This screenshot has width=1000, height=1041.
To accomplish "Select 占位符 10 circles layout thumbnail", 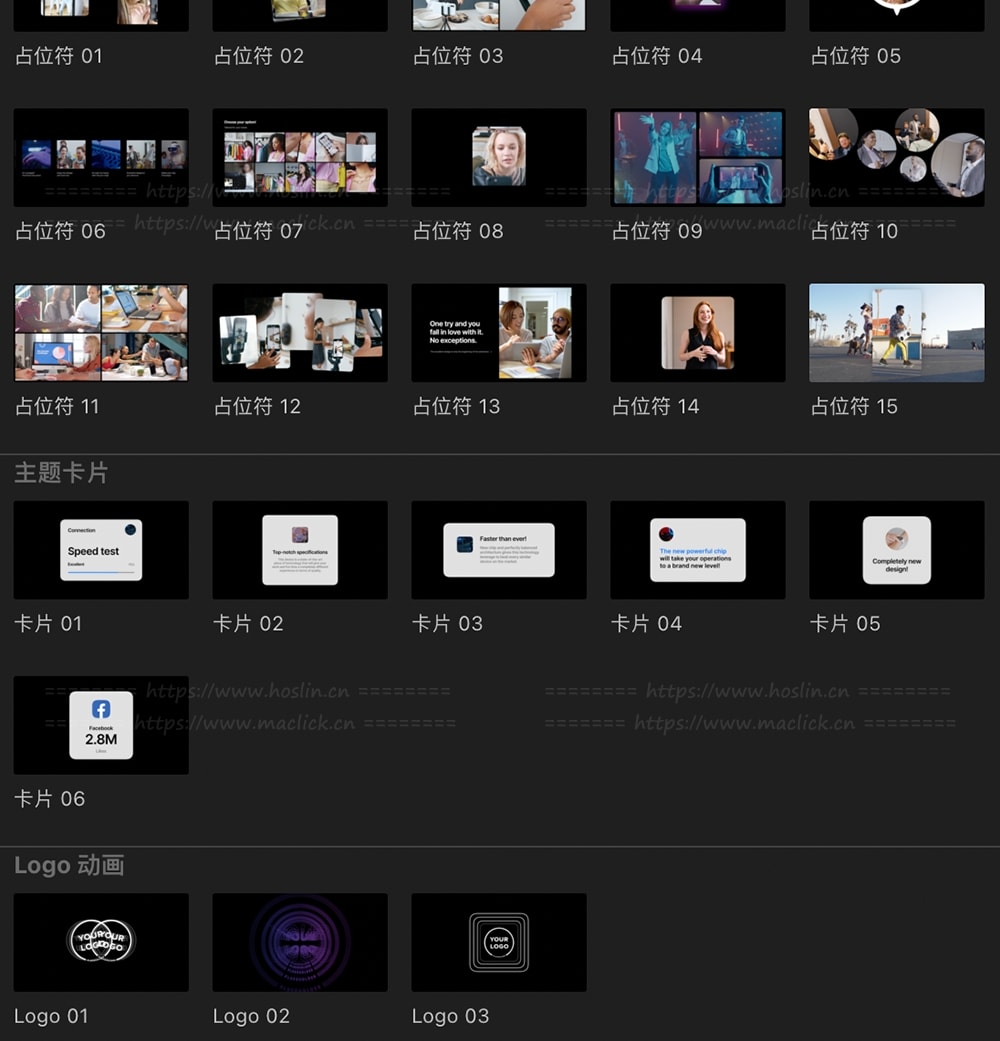I will click(897, 158).
